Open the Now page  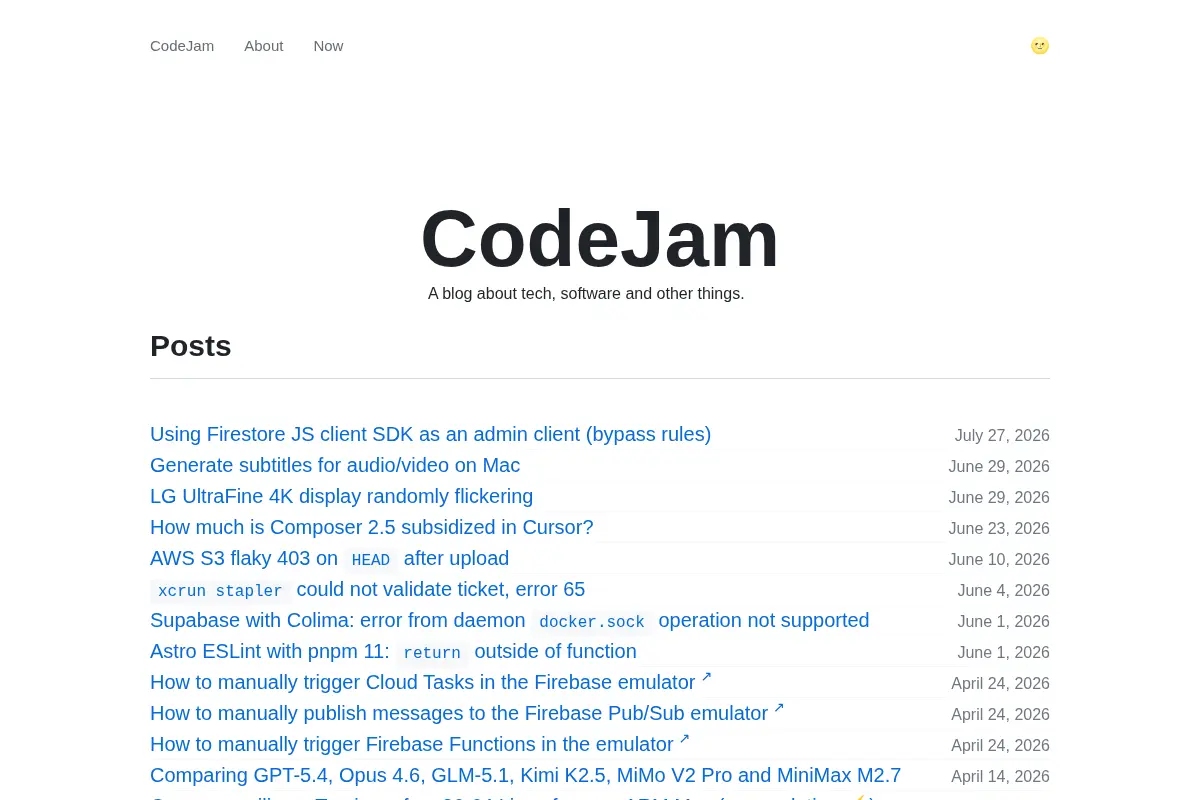click(328, 46)
